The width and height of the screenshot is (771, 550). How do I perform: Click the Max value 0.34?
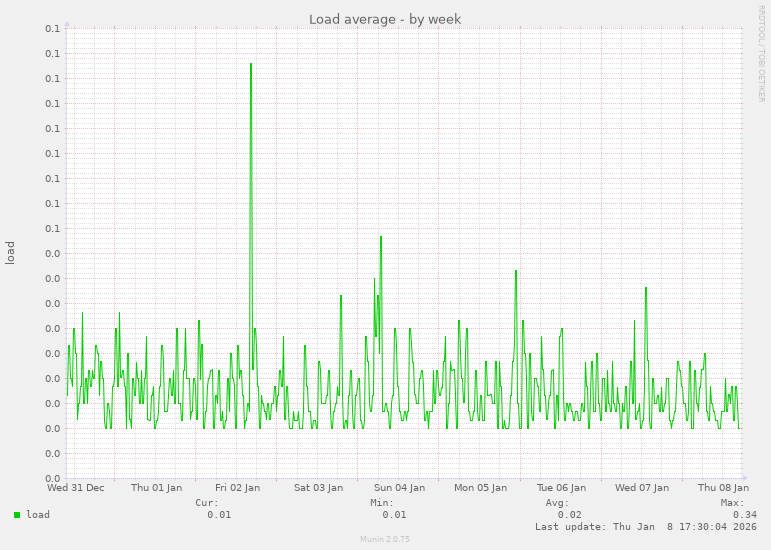pos(745,515)
